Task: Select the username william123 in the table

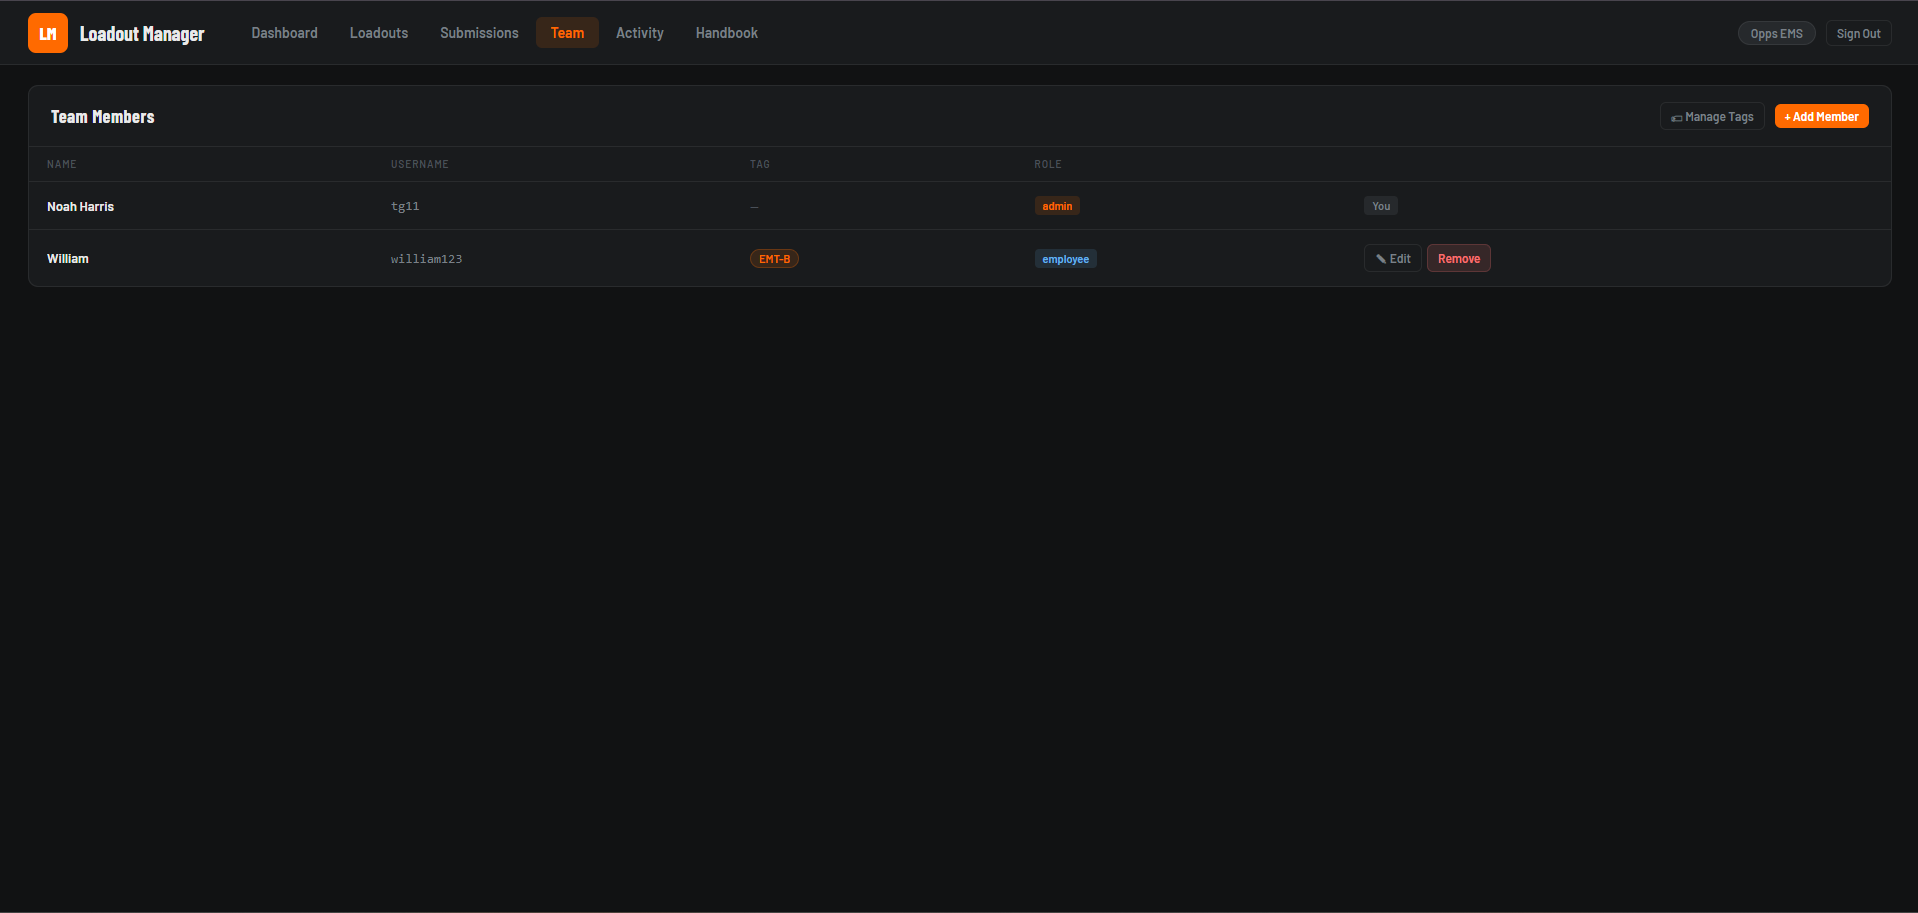Action: tap(427, 258)
